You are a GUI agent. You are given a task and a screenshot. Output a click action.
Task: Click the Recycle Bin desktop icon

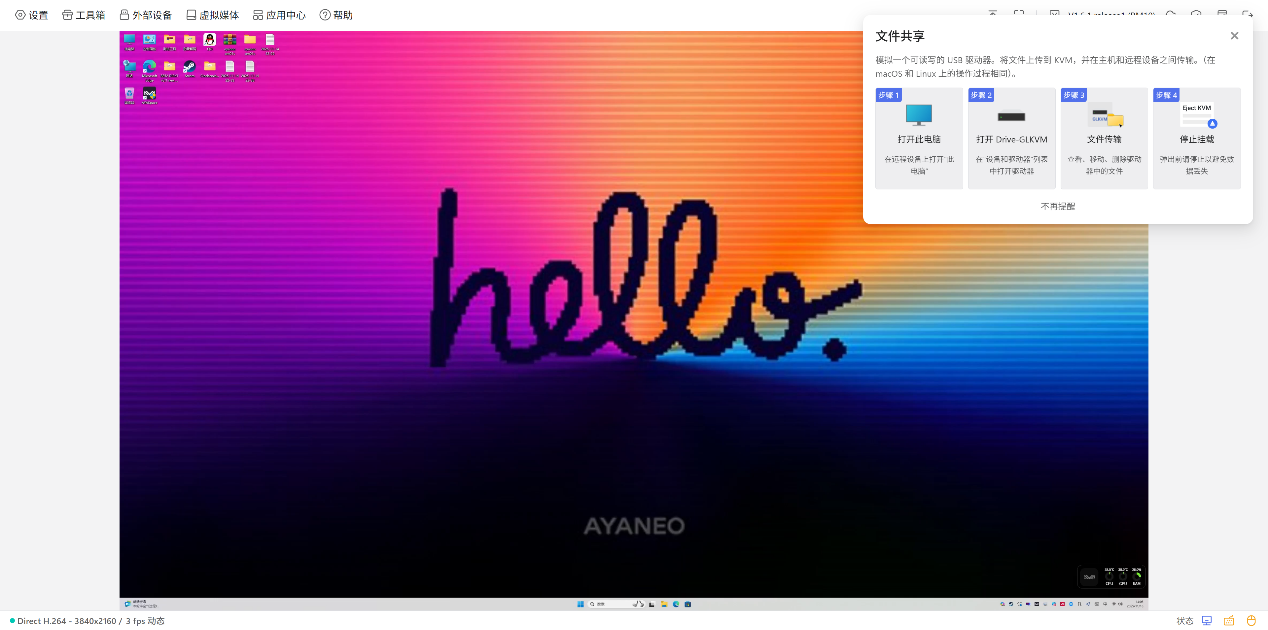tap(129, 94)
